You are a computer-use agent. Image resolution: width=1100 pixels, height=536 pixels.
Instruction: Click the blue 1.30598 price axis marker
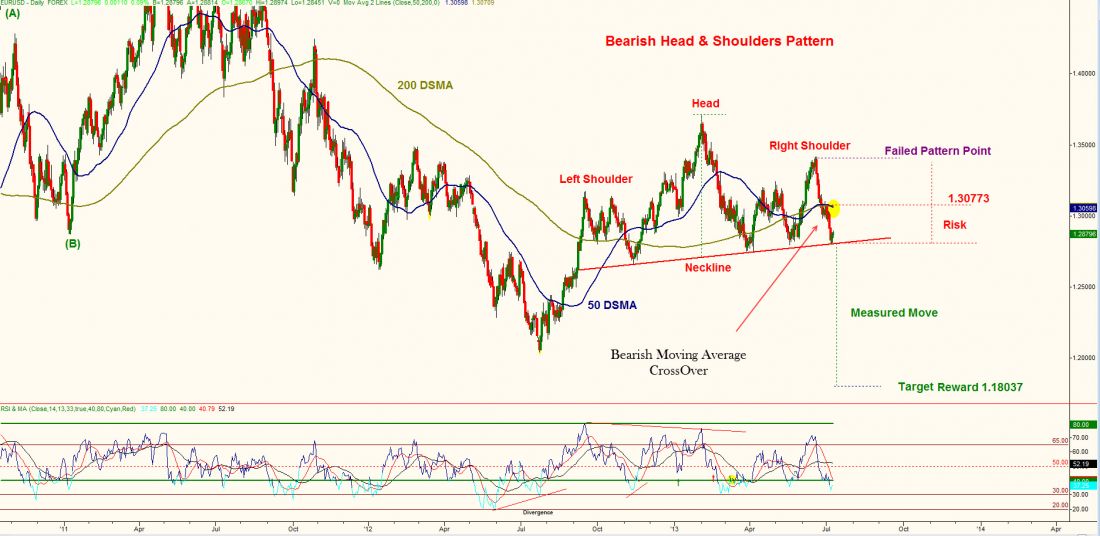coord(1083,208)
